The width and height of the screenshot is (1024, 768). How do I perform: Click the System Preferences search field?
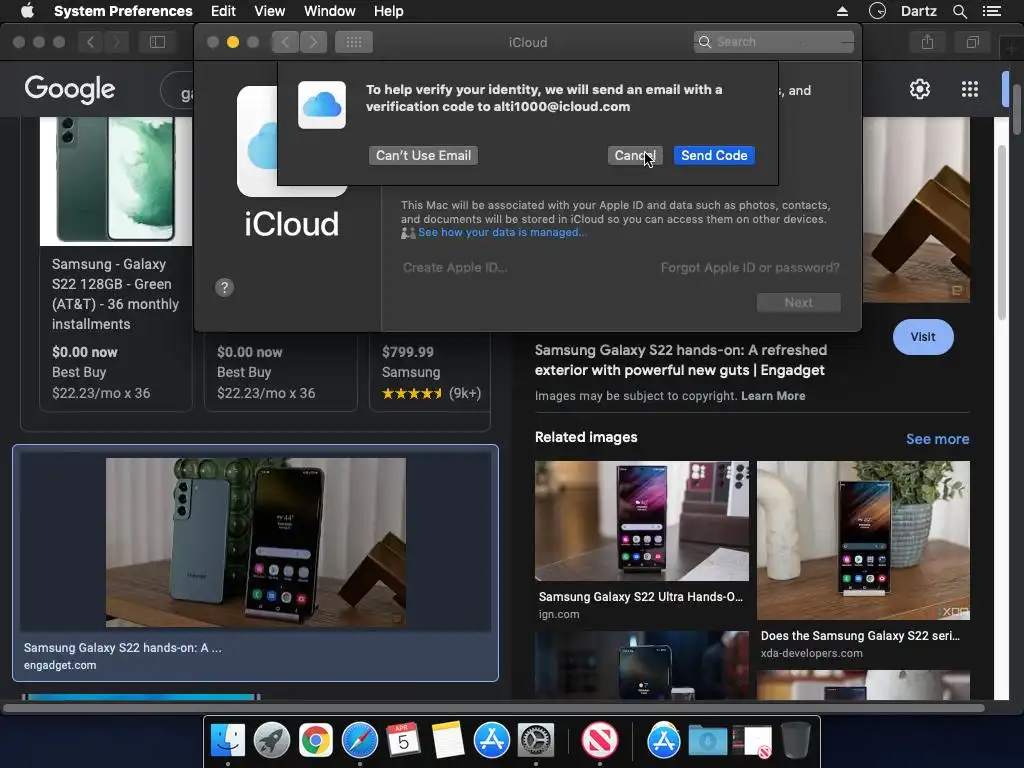774,42
